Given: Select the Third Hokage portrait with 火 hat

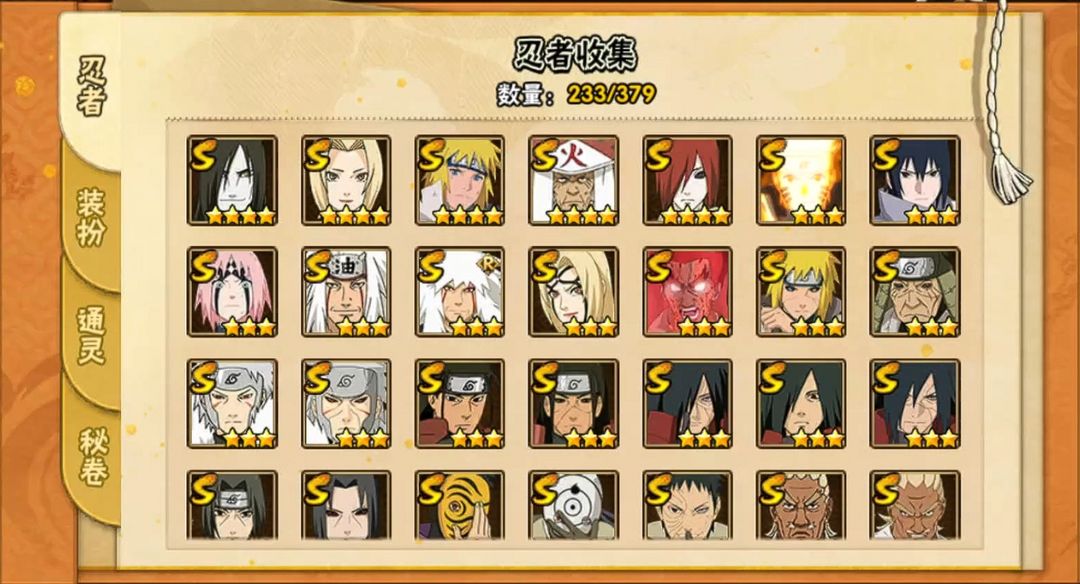Looking at the screenshot, I should (573, 180).
